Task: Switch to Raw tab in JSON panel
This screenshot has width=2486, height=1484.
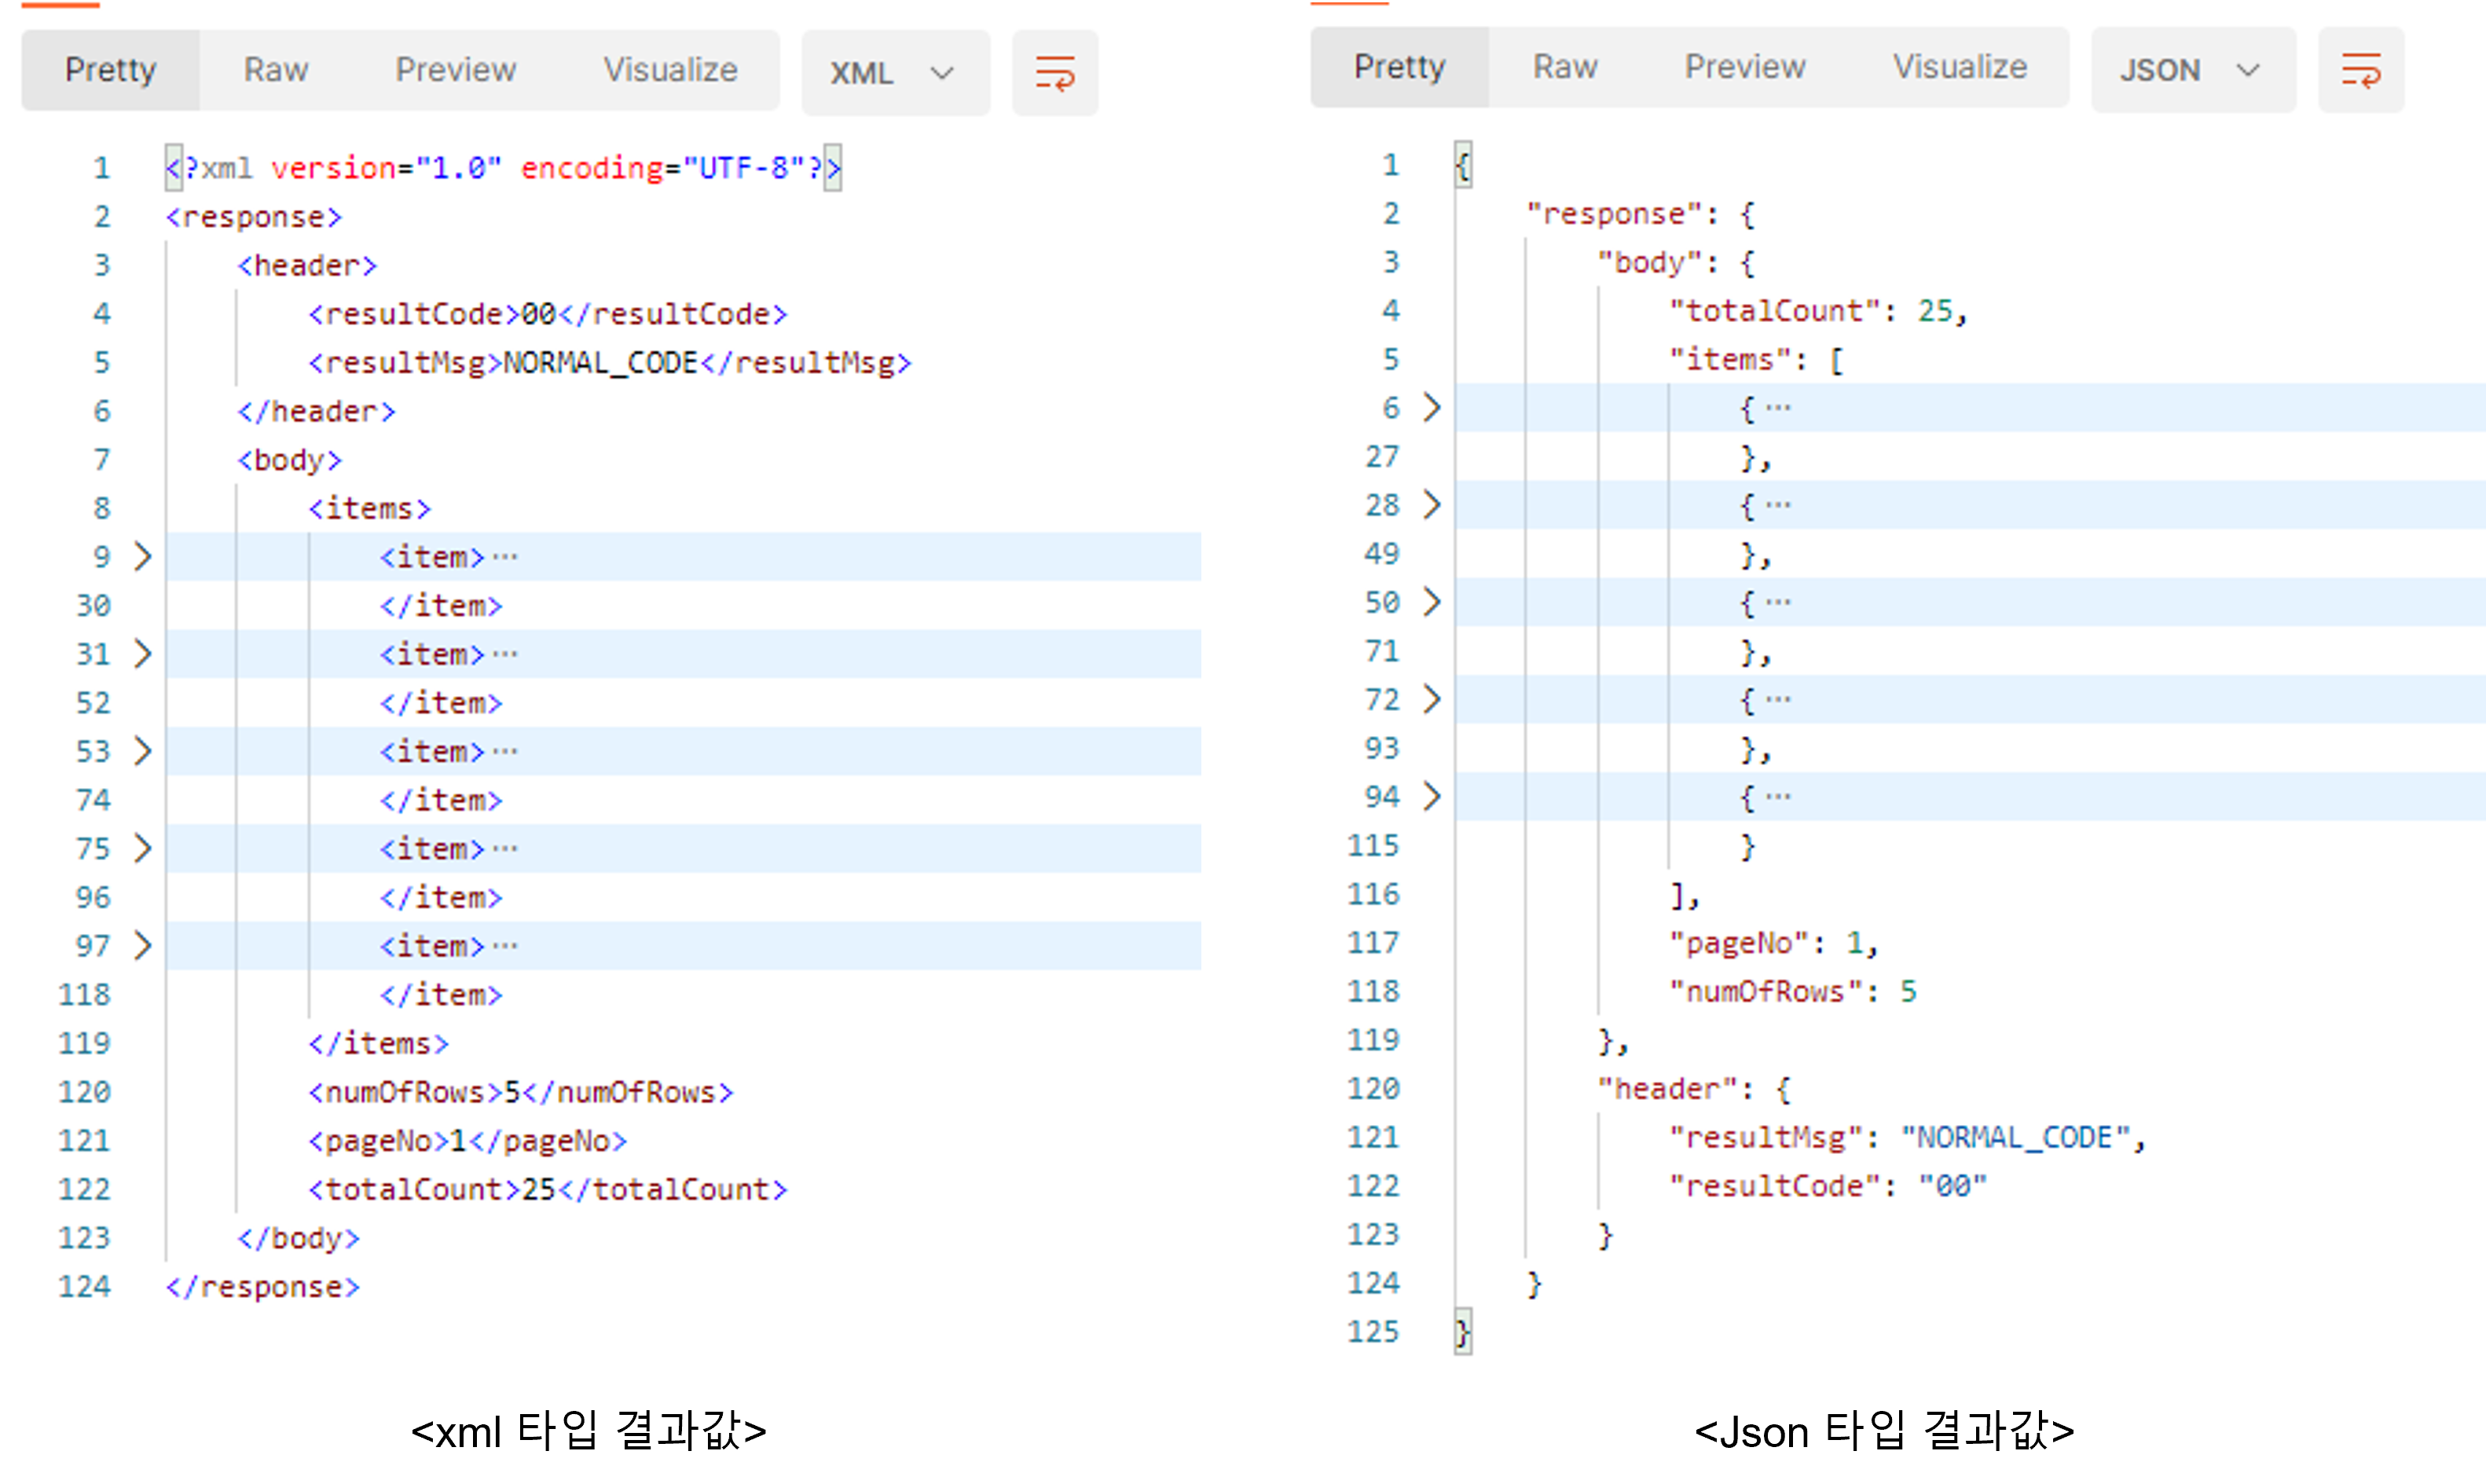Action: click(1565, 67)
